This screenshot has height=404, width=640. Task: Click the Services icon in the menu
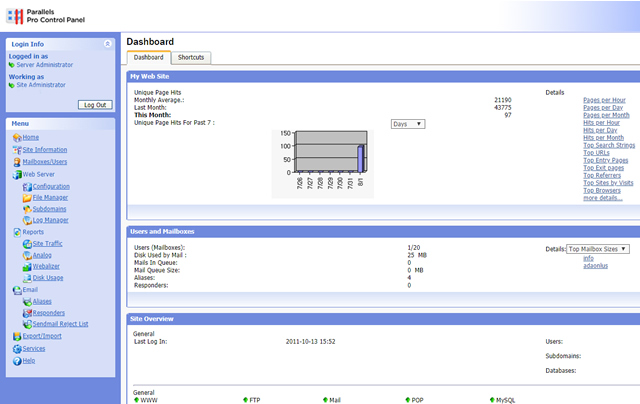tap(16, 348)
